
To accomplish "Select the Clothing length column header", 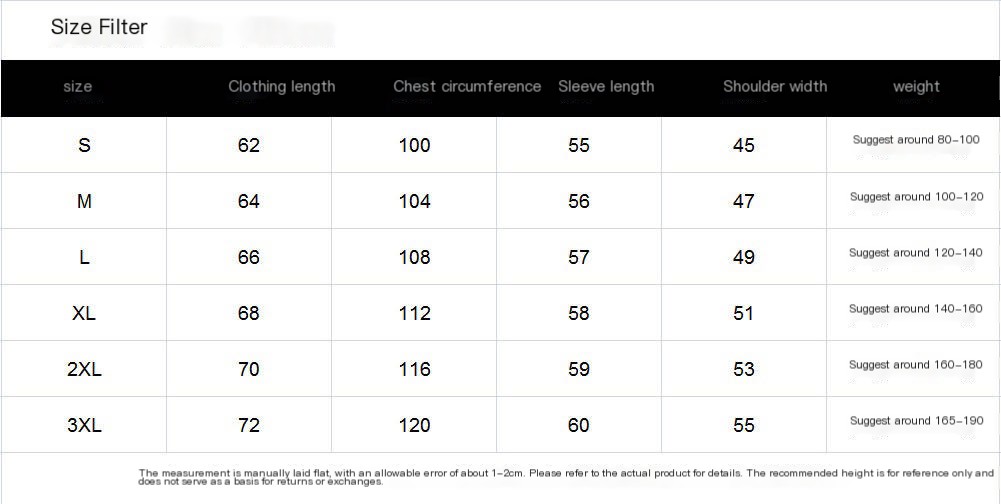I will 281,87.
